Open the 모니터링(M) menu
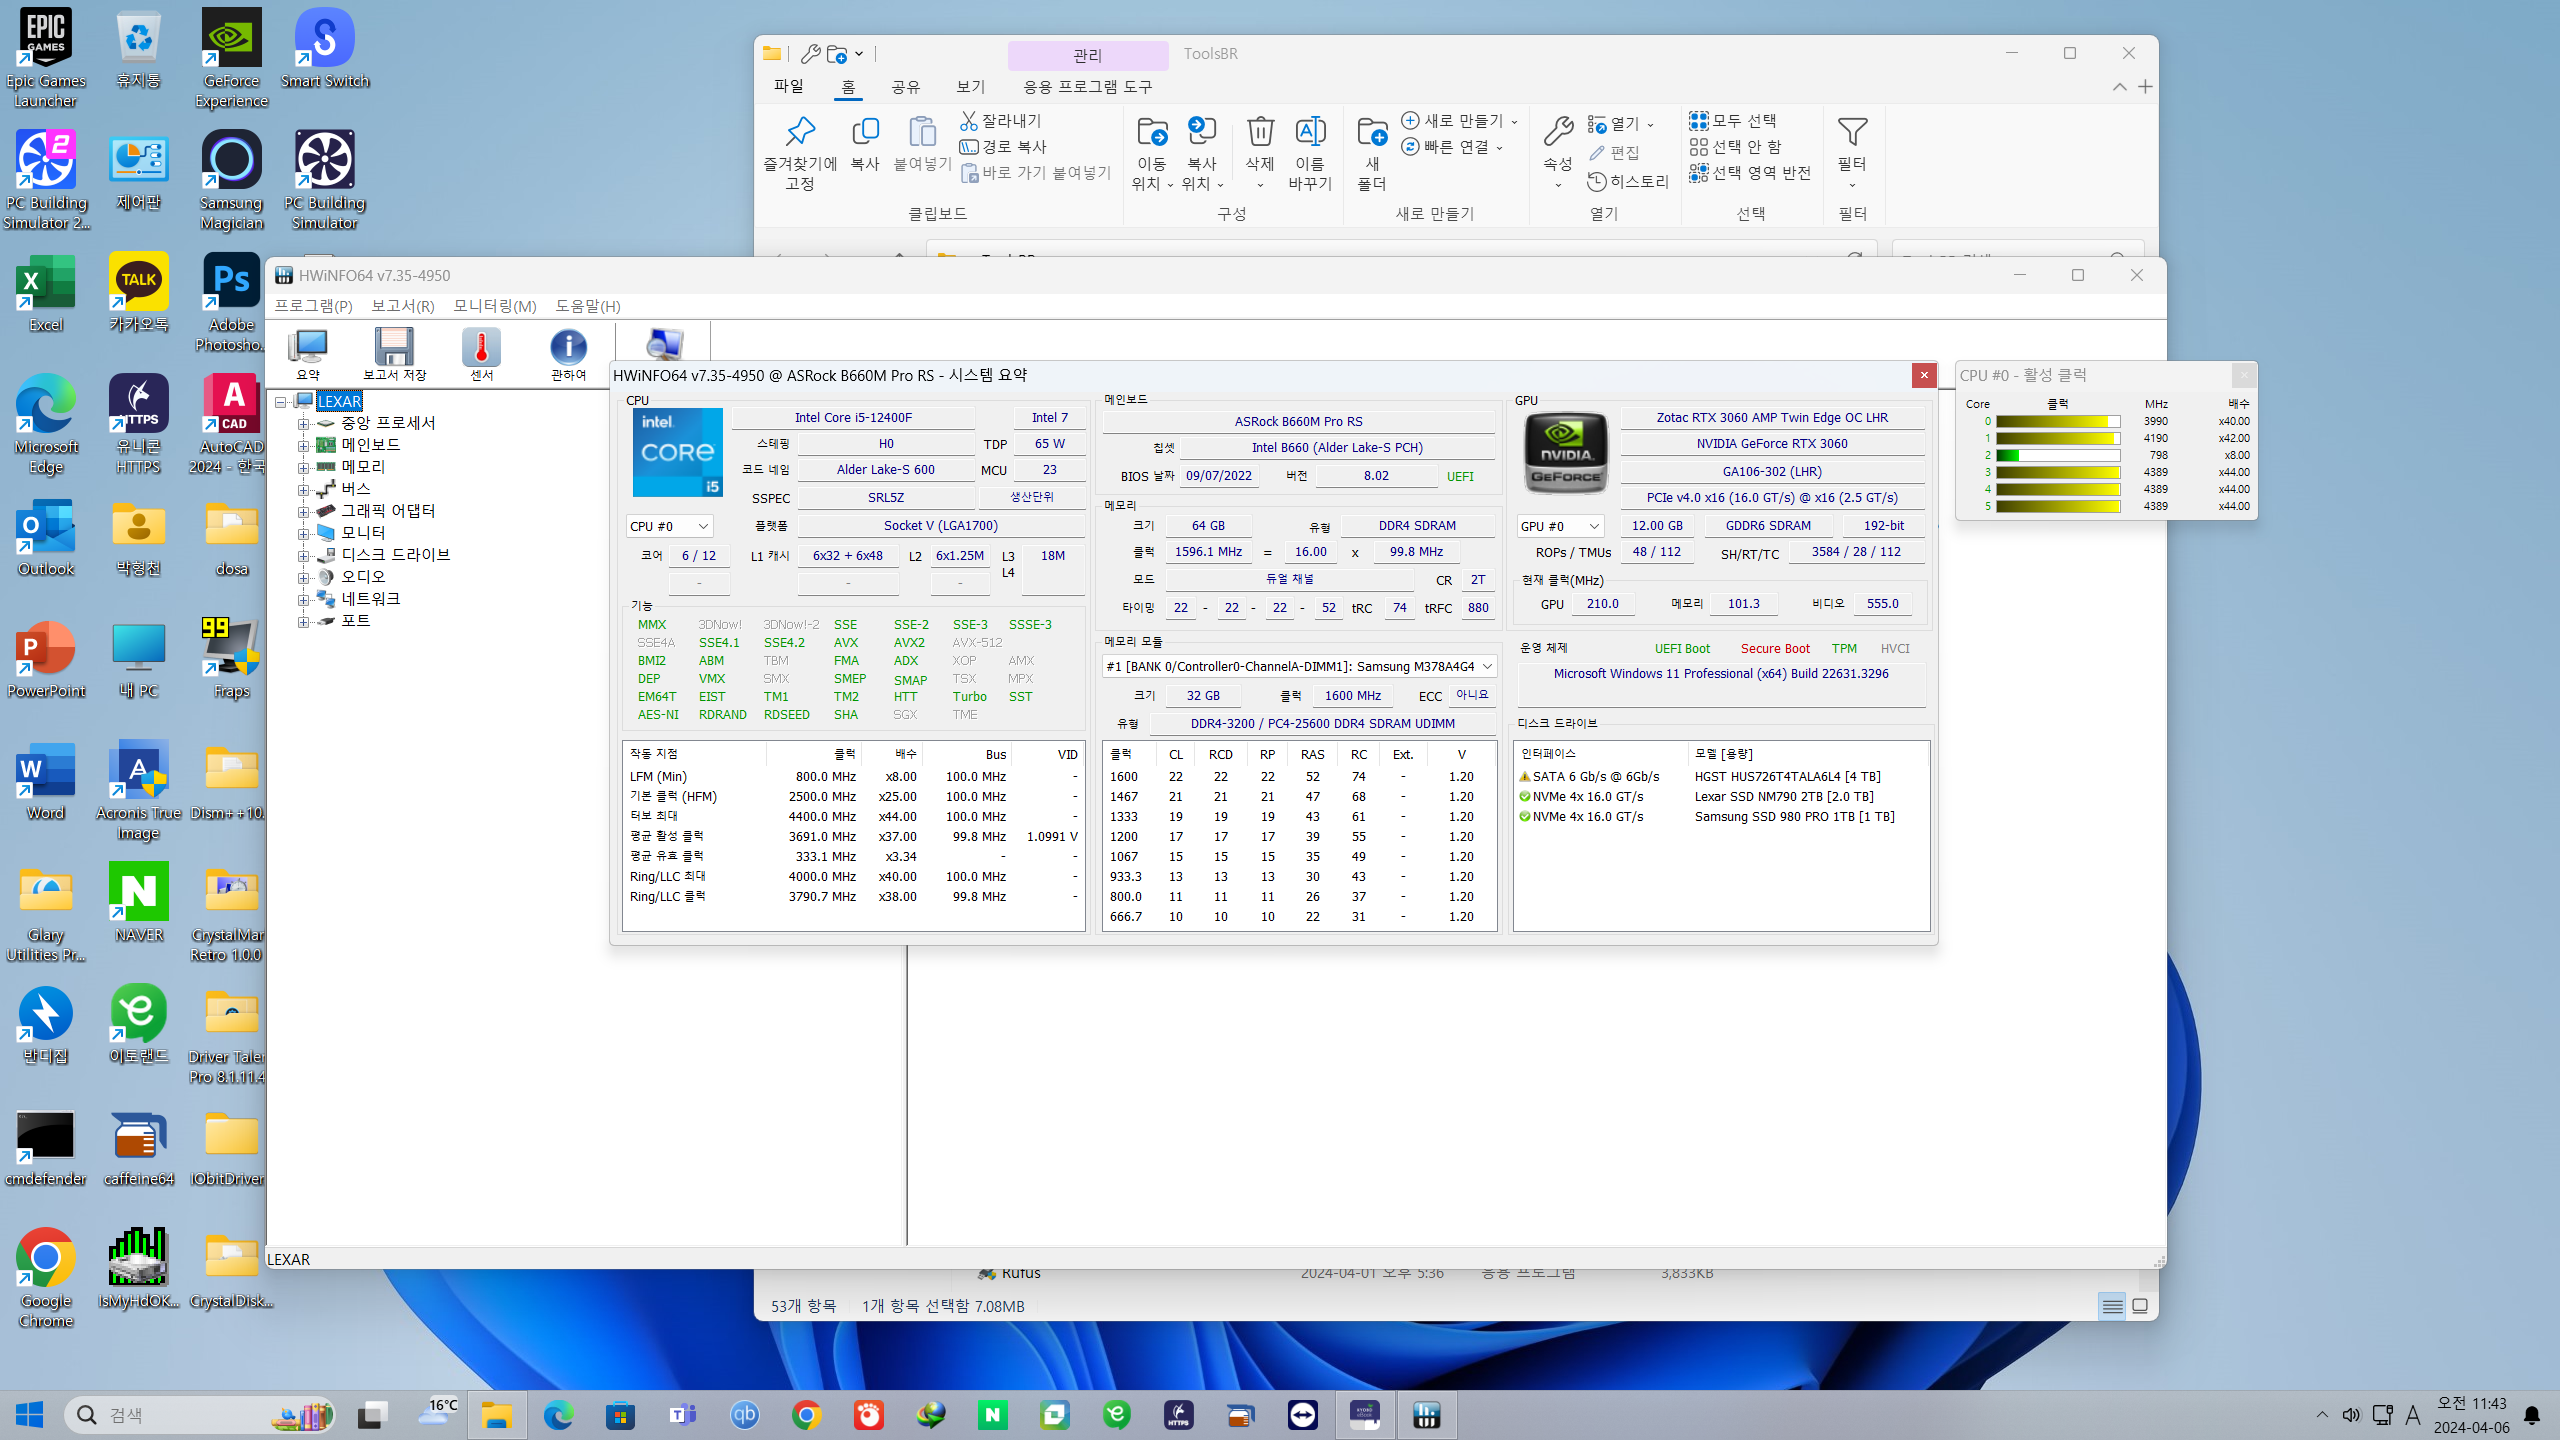Screen dimensions: 2560x1440 point(494,306)
